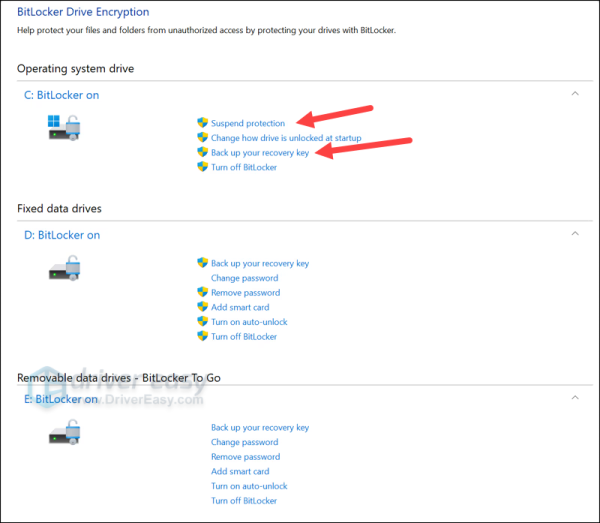Click the D: drive lock icon
600x523 pixels.
64,268
